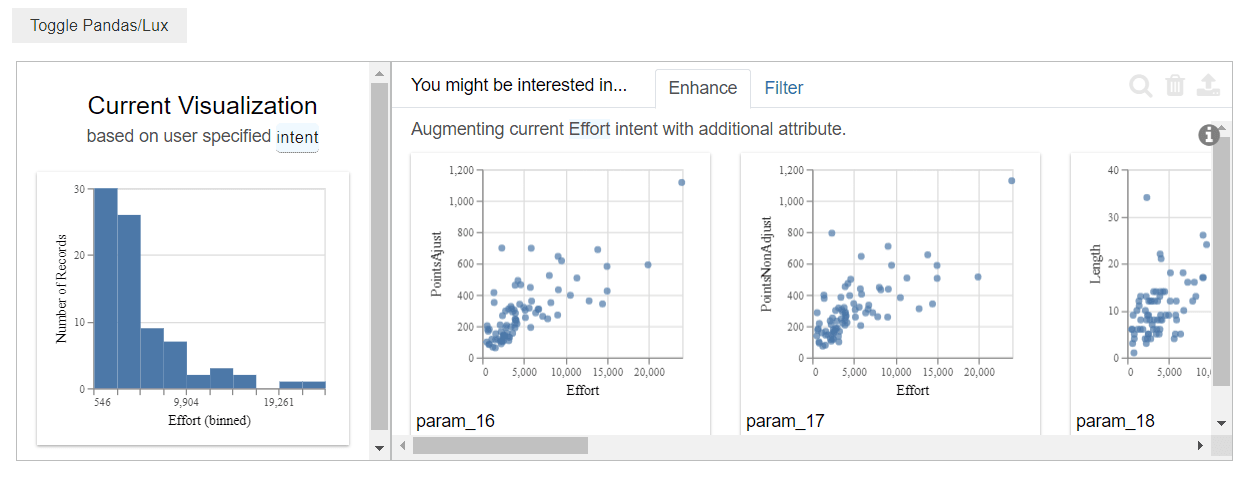The height and width of the screenshot is (477, 1245).
Task: Click up arrow of Current Visualization scrollbar
Action: click(379, 73)
